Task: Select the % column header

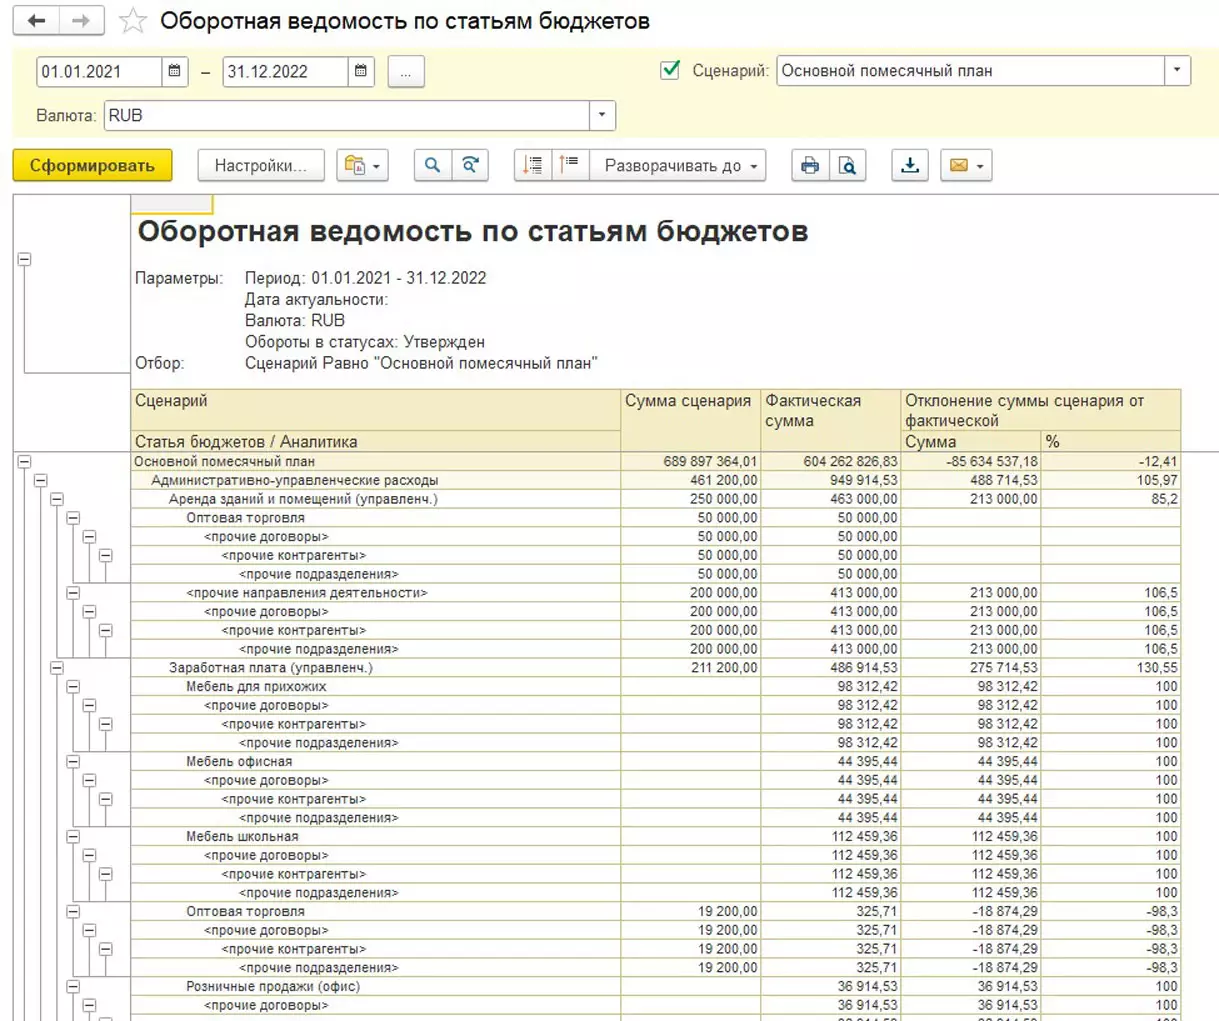Action: pyautogui.click(x=1111, y=441)
